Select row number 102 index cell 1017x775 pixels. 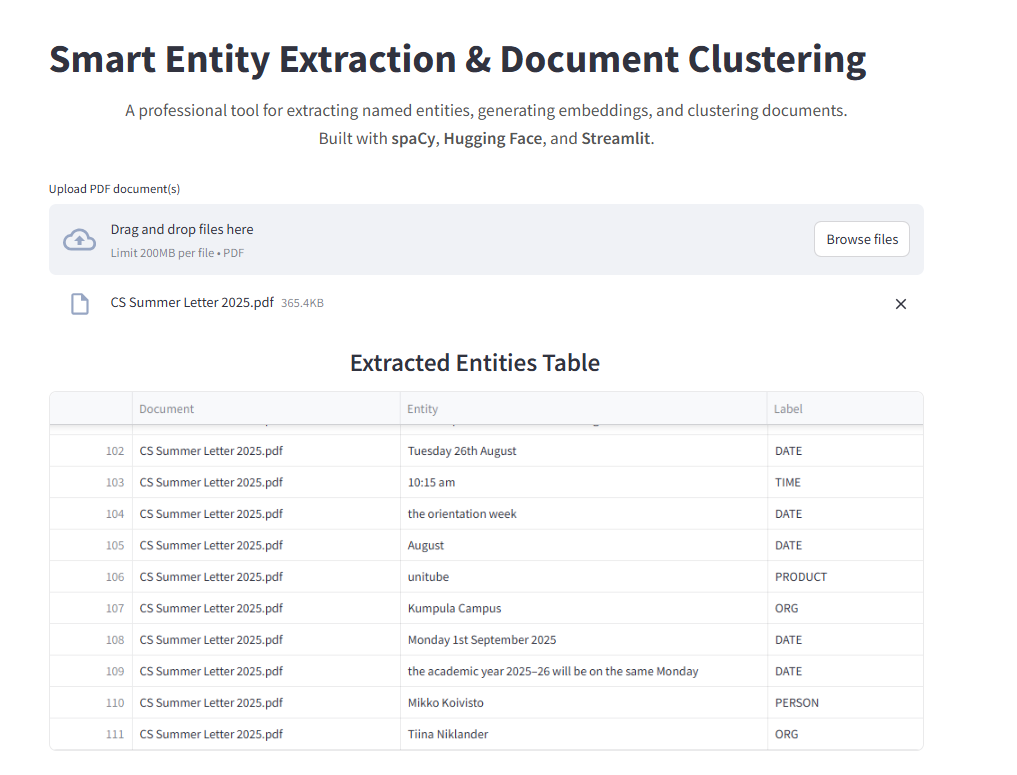point(91,451)
